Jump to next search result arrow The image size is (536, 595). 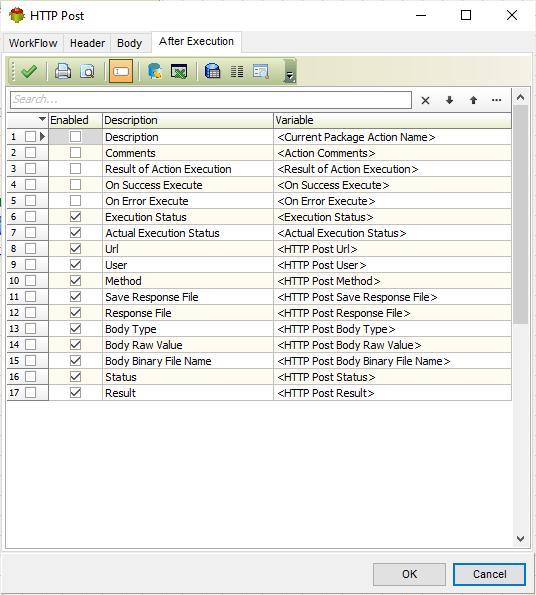pos(450,100)
